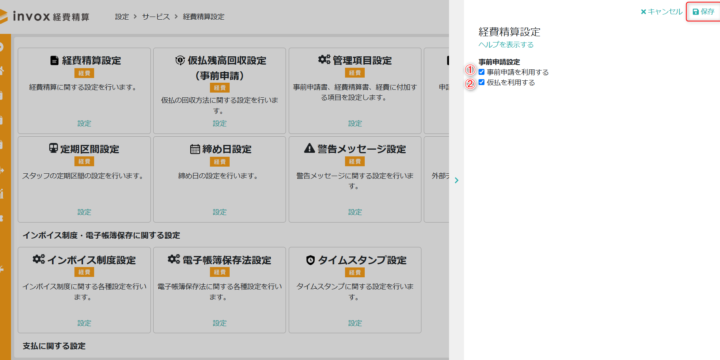Click the 電子帳簿保存法設定 card title
Screen dimensions: 720x360
point(227,260)
